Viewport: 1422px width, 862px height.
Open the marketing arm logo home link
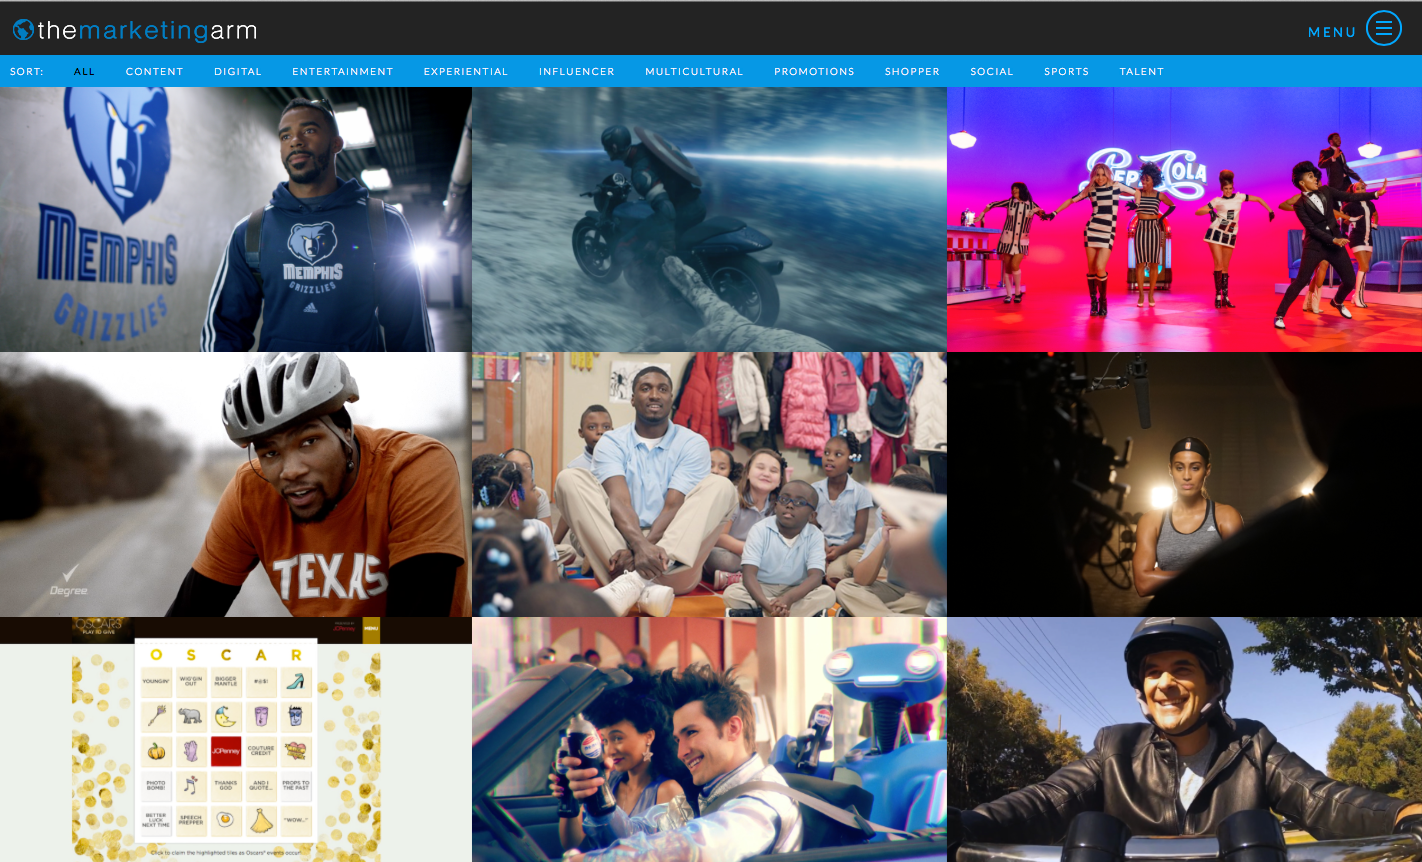pos(135,30)
